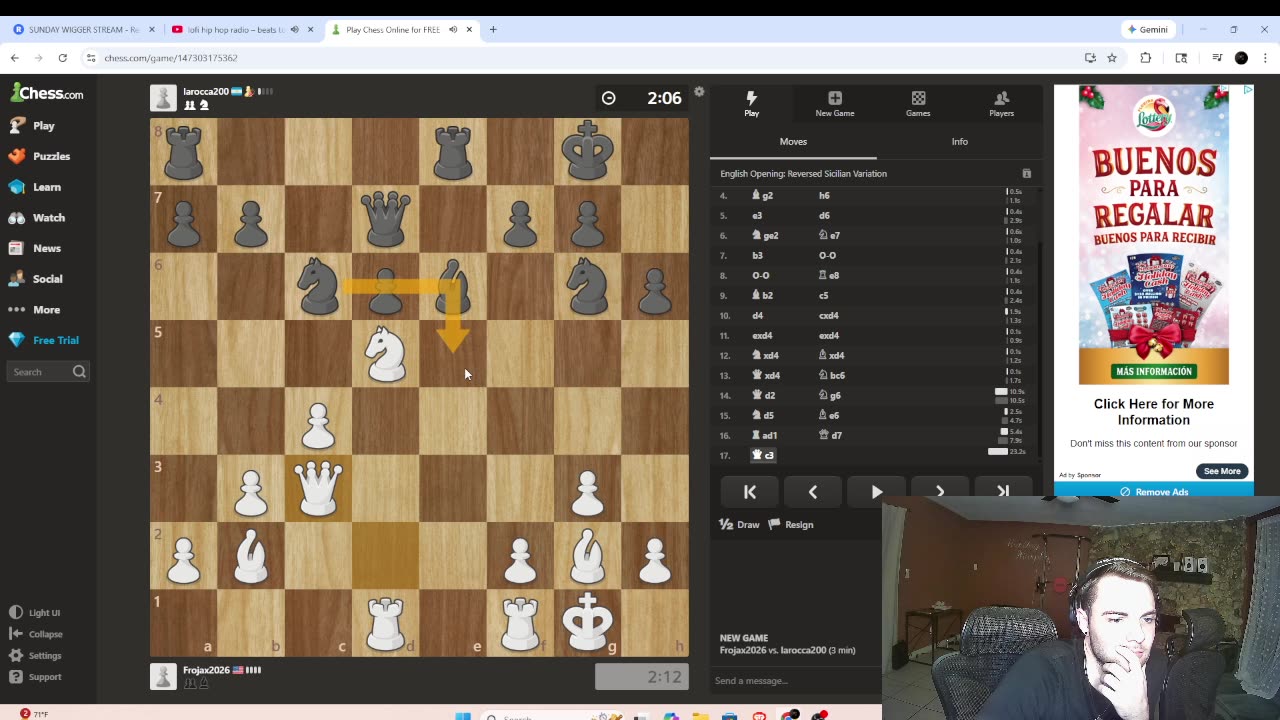Click the Settings item in the sidebar
The image size is (1280, 720).
[x=36, y=656]
